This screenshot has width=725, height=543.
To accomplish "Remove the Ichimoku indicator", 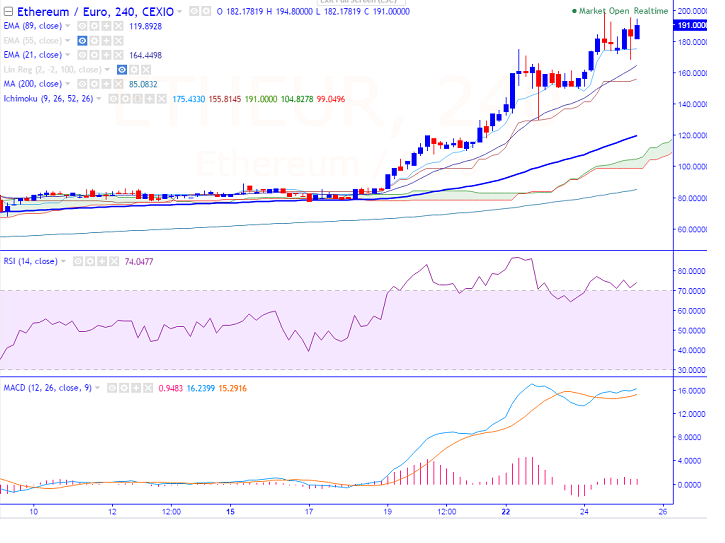I will (x=161, y=99).
